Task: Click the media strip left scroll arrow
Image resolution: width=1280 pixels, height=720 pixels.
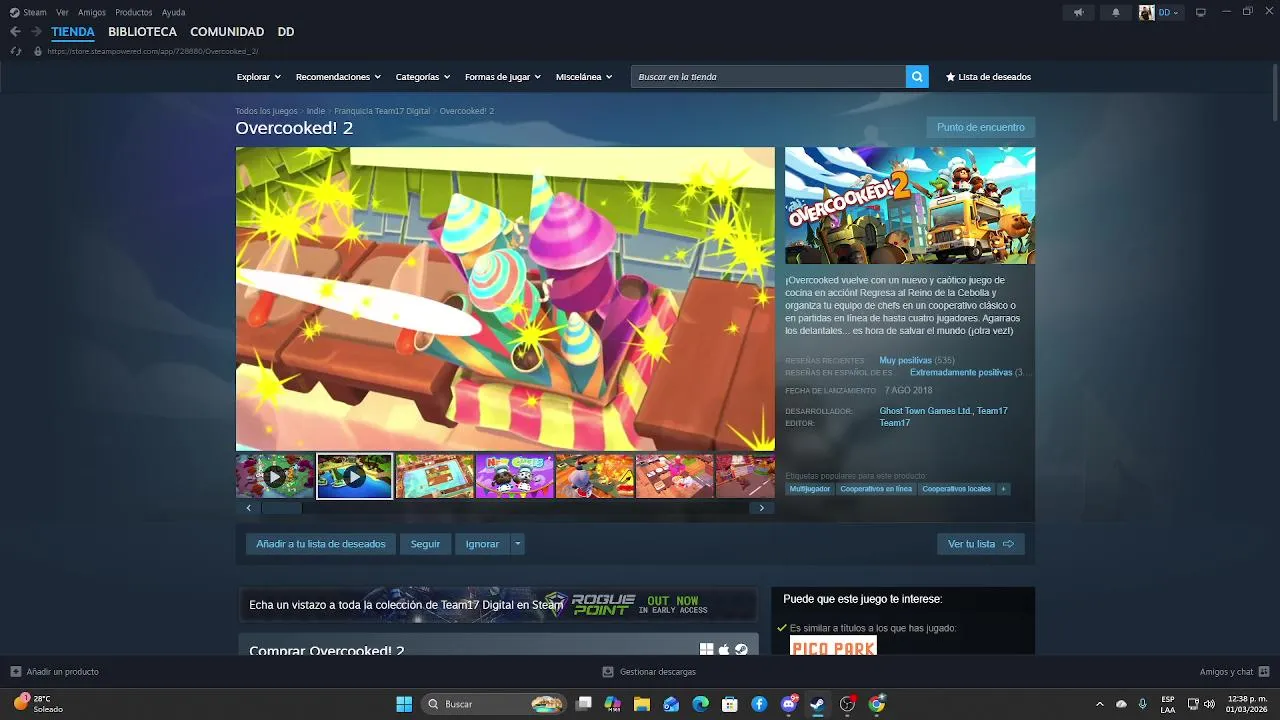Action: [248, 508]
